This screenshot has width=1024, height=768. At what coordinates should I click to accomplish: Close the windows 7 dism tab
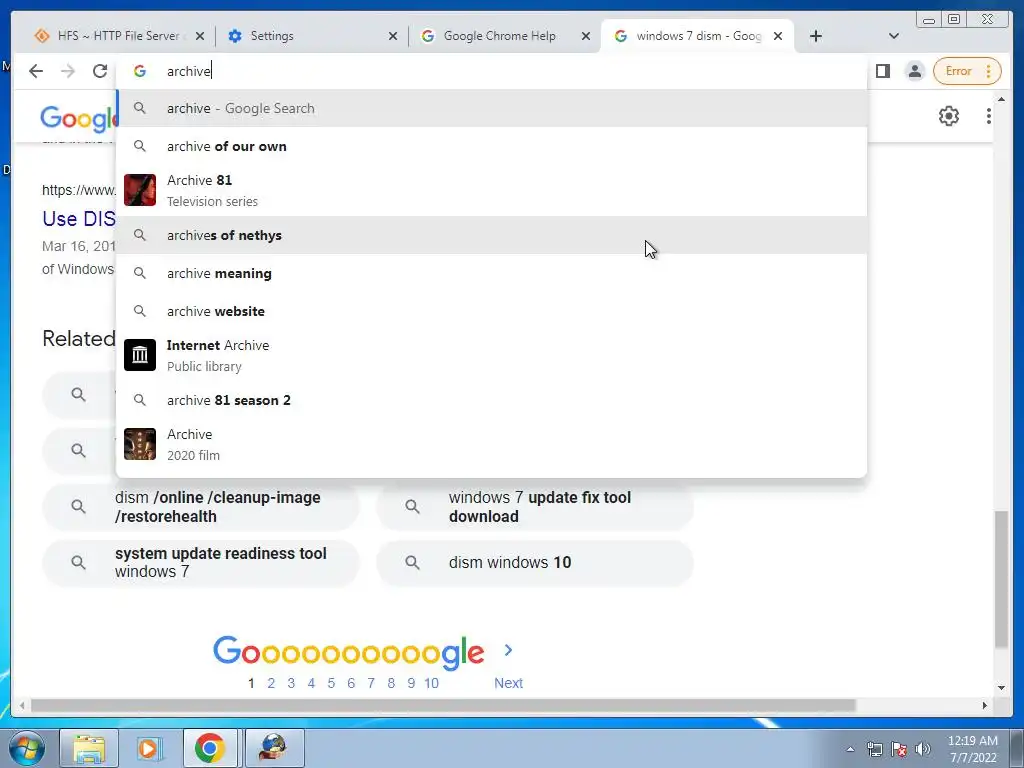tap(778, 36)
